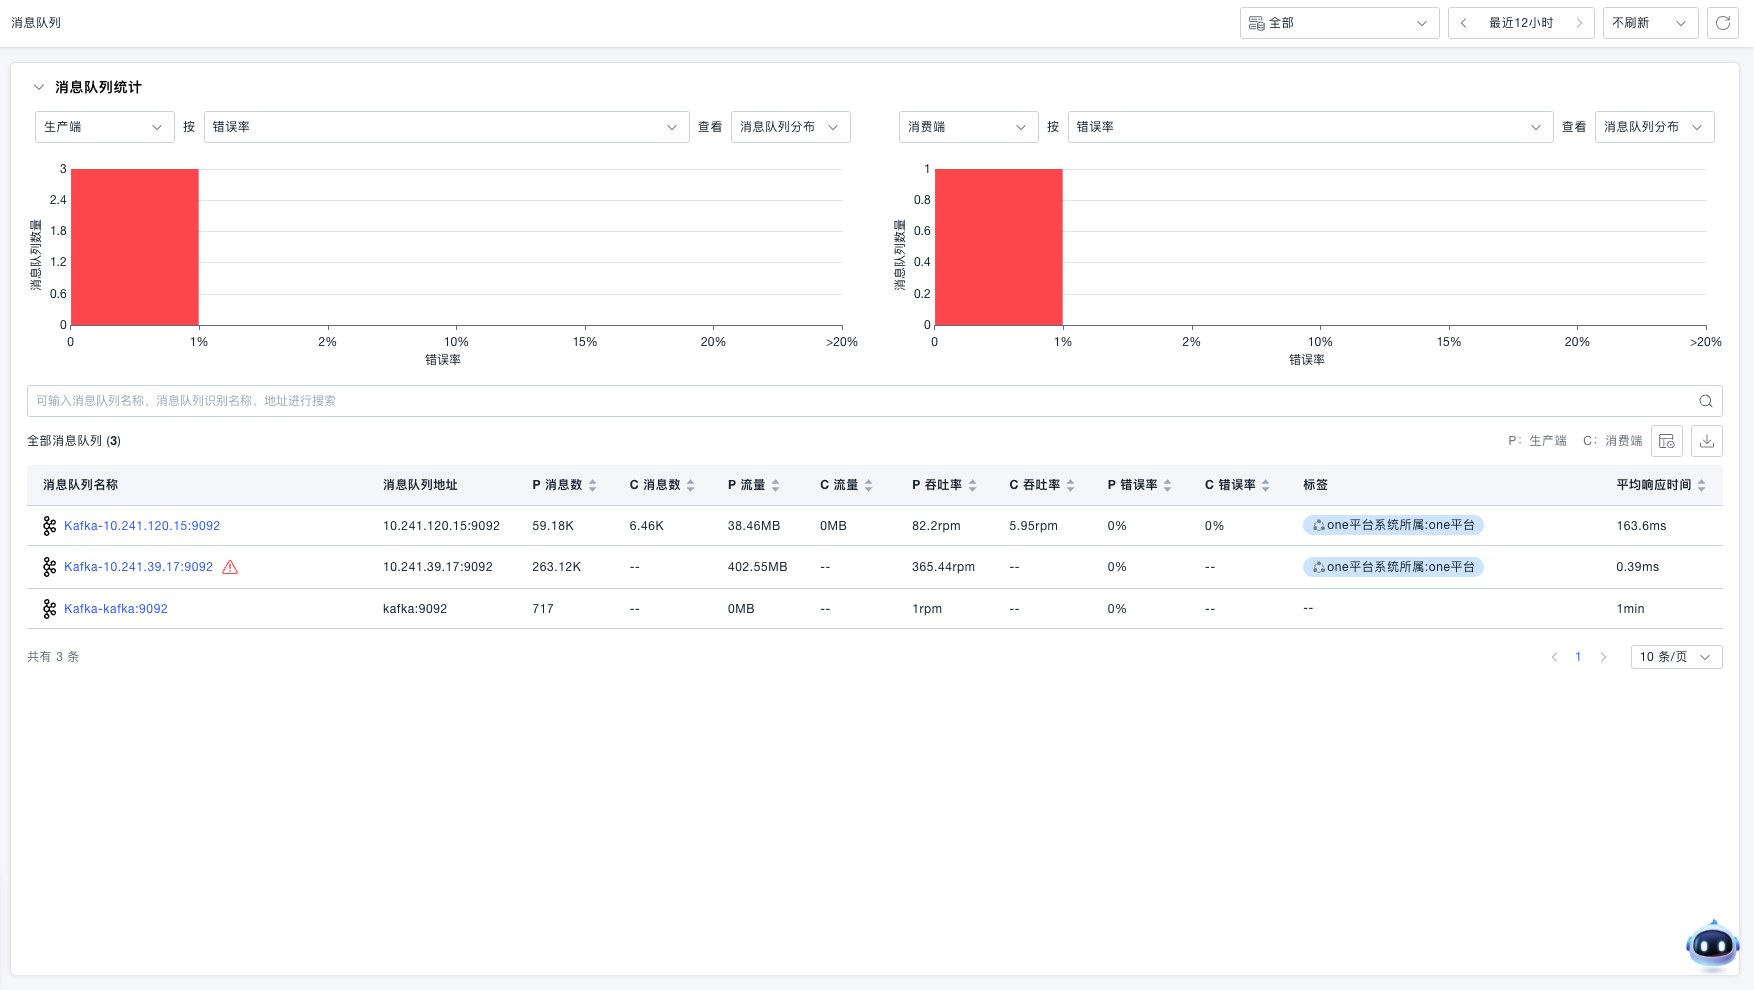The height and width of the screenshot is (990, 1754).
Task: Click the red bar in producer chart
Action: (x=135, y=247)
